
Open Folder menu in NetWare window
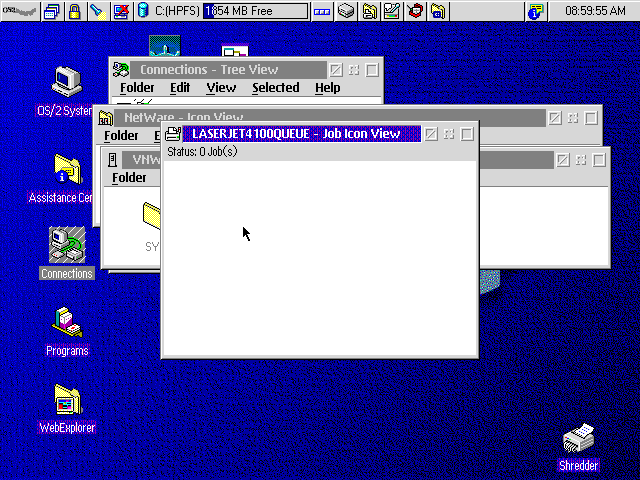[x=121, y=136]
